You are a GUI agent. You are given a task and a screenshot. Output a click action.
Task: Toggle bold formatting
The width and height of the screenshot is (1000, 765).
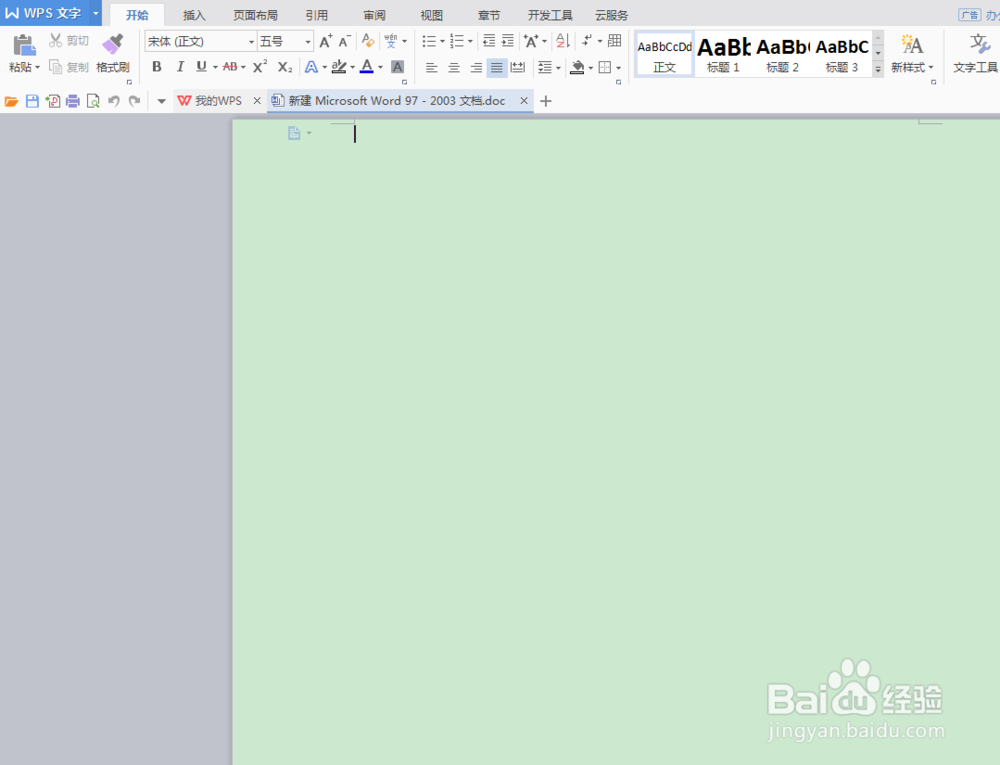[157, 67]
